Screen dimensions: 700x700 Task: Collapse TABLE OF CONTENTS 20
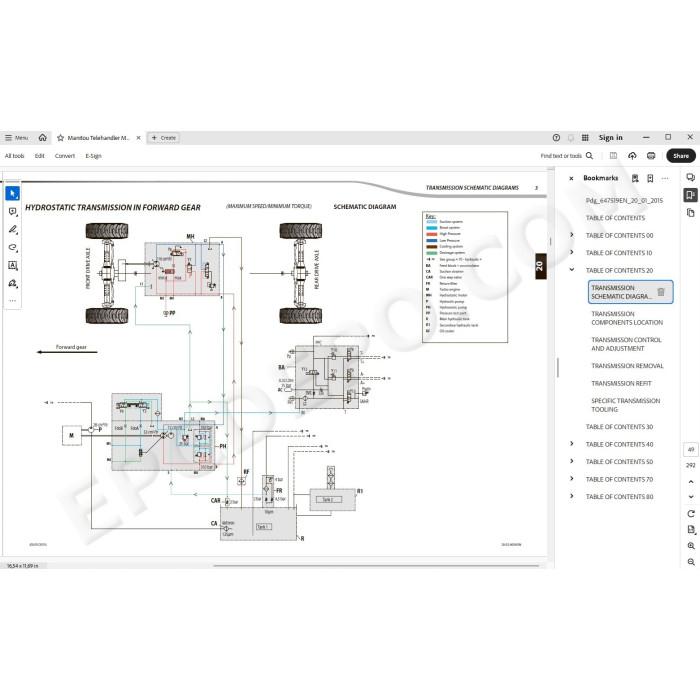572,270
